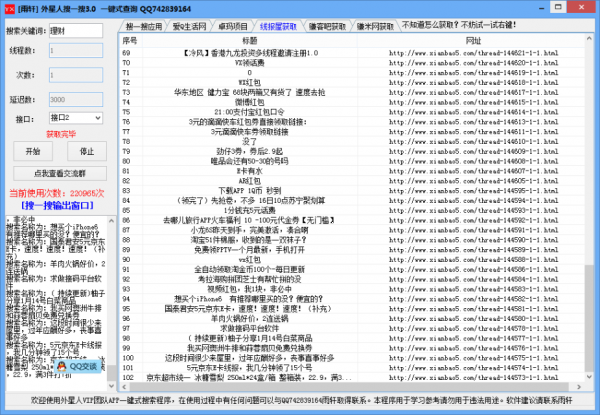Select row 81 titled E卡有水
The width and height of the screenshot is (600, 415).
tap(352, 171)
